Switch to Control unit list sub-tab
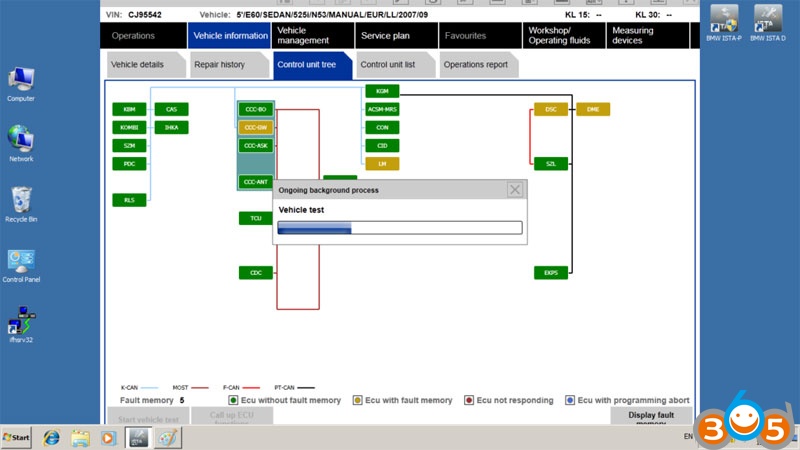800x450 pixels. [x=395, y=65]
